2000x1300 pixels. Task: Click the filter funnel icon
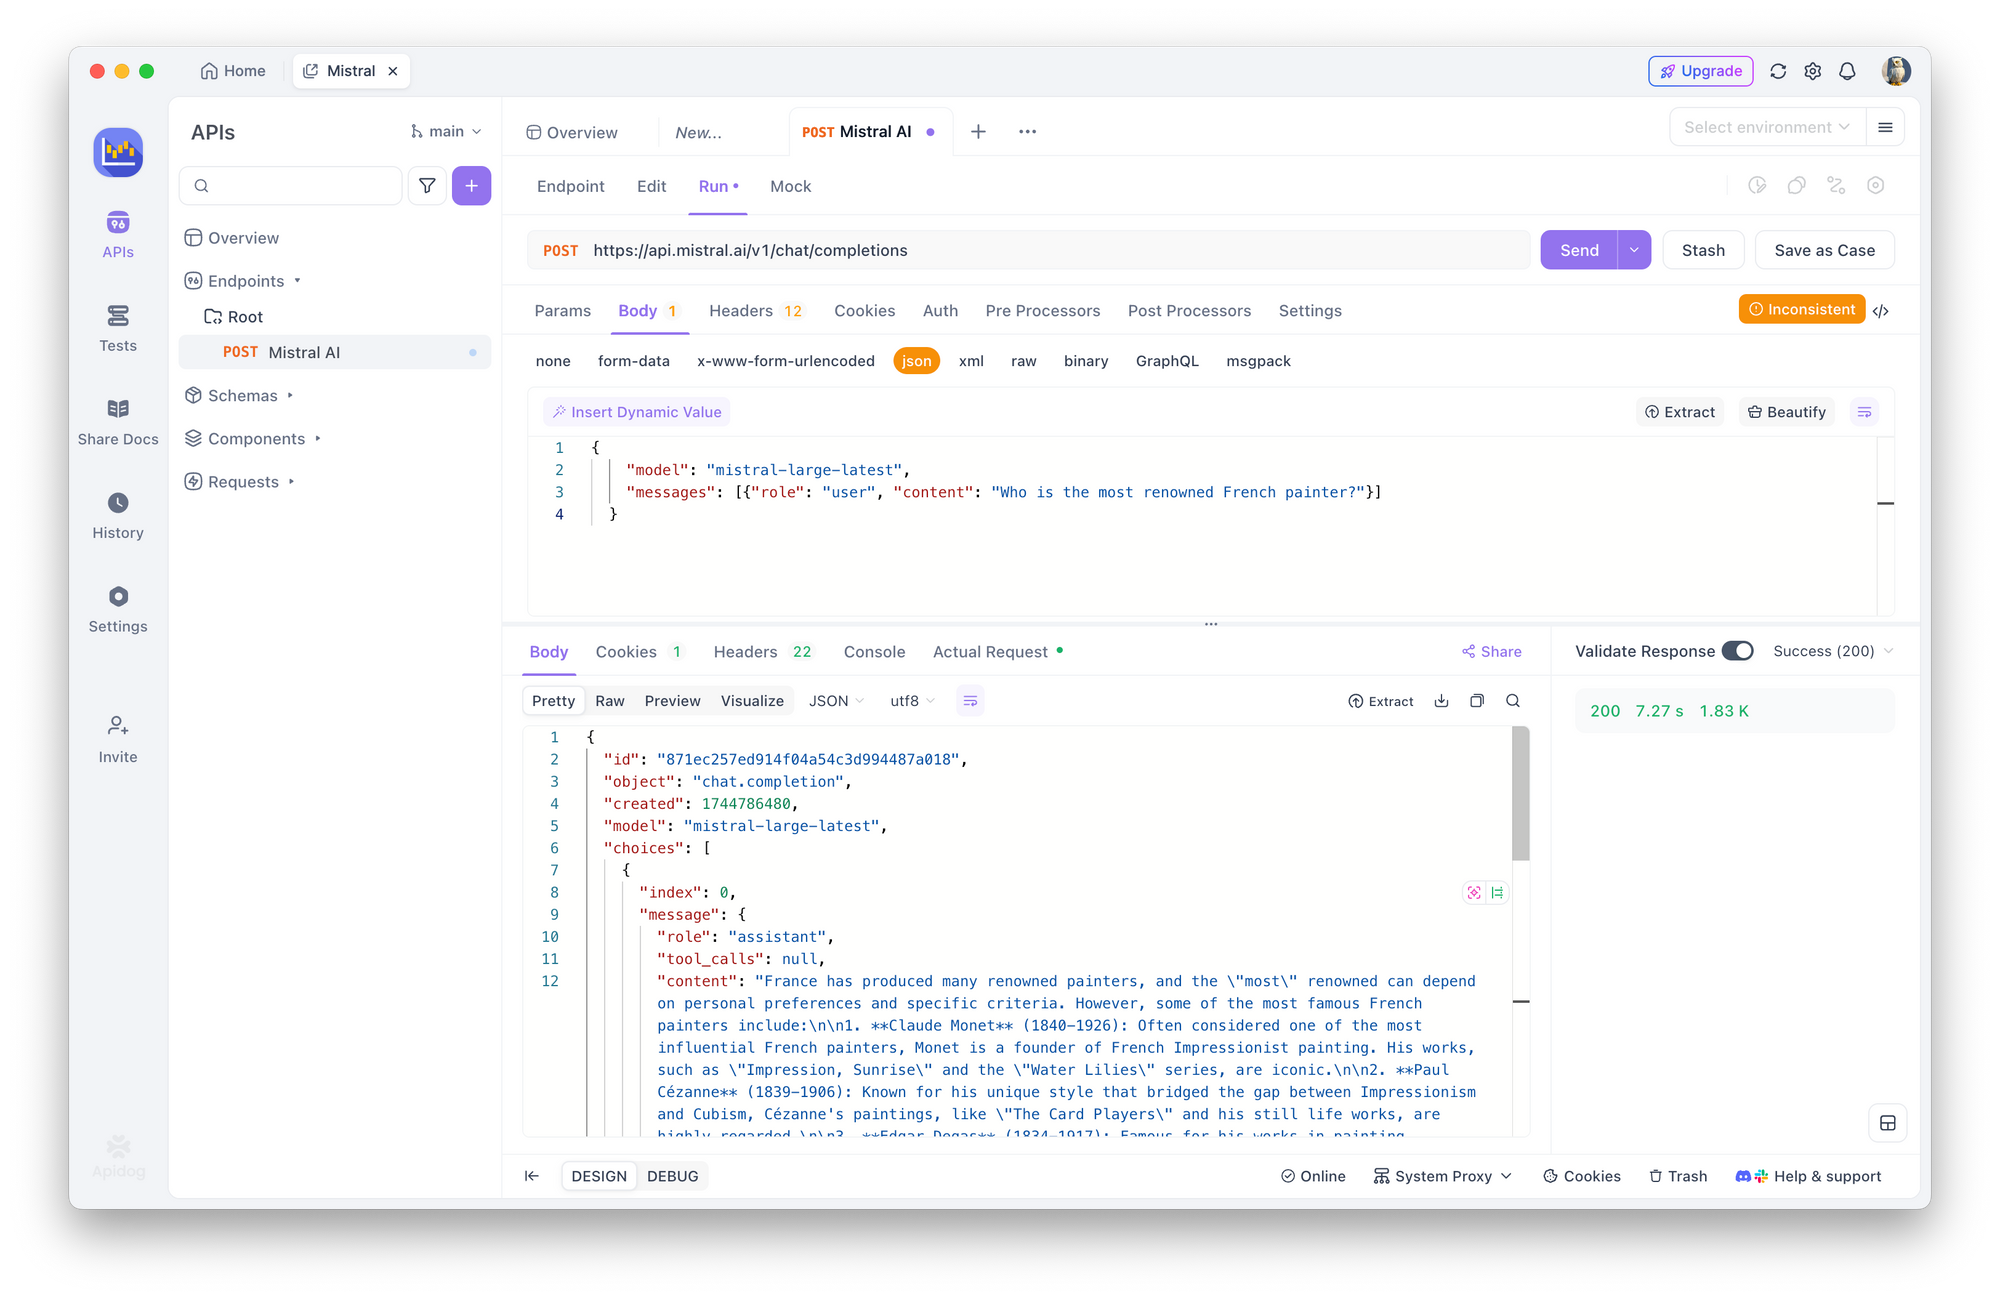coord(427,185)
